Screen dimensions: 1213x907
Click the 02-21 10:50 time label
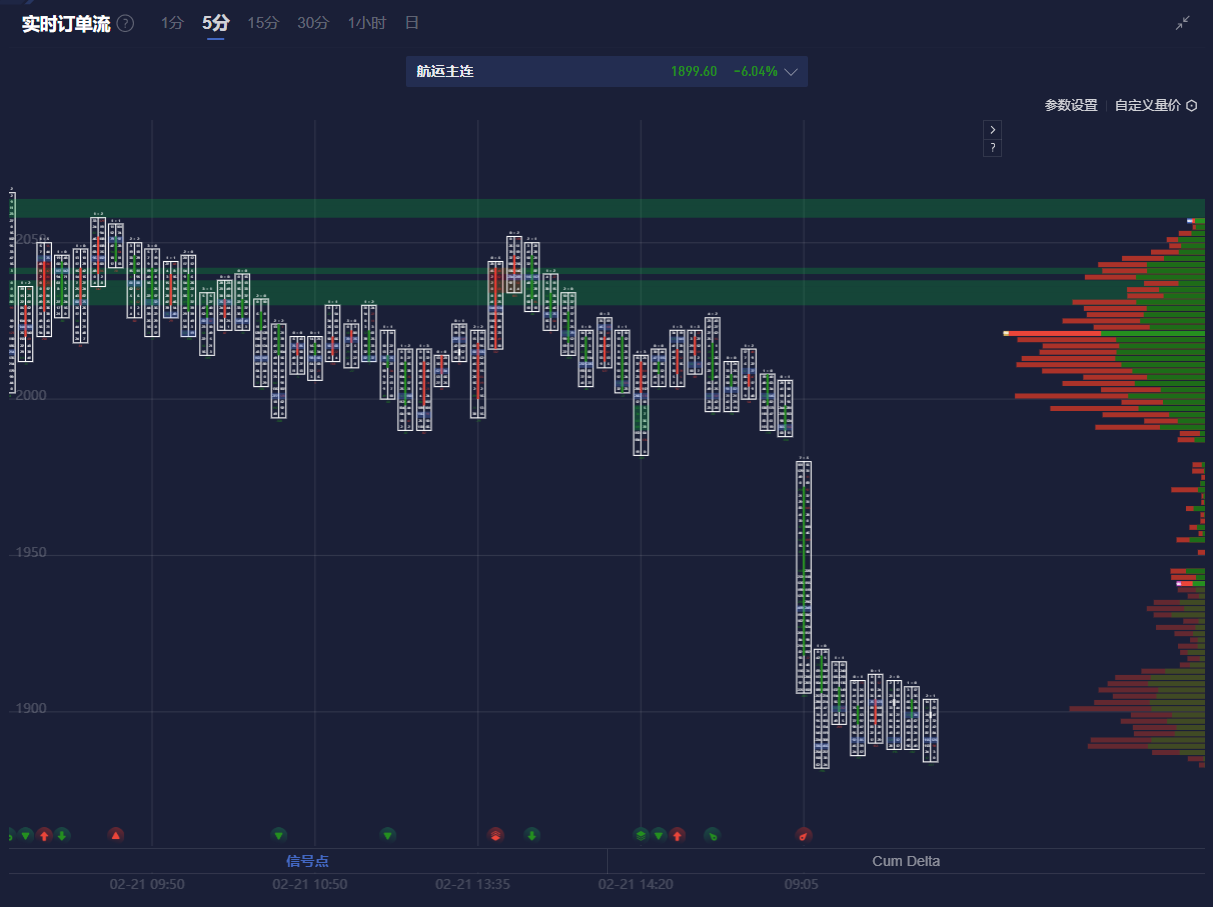click(310, 884)
